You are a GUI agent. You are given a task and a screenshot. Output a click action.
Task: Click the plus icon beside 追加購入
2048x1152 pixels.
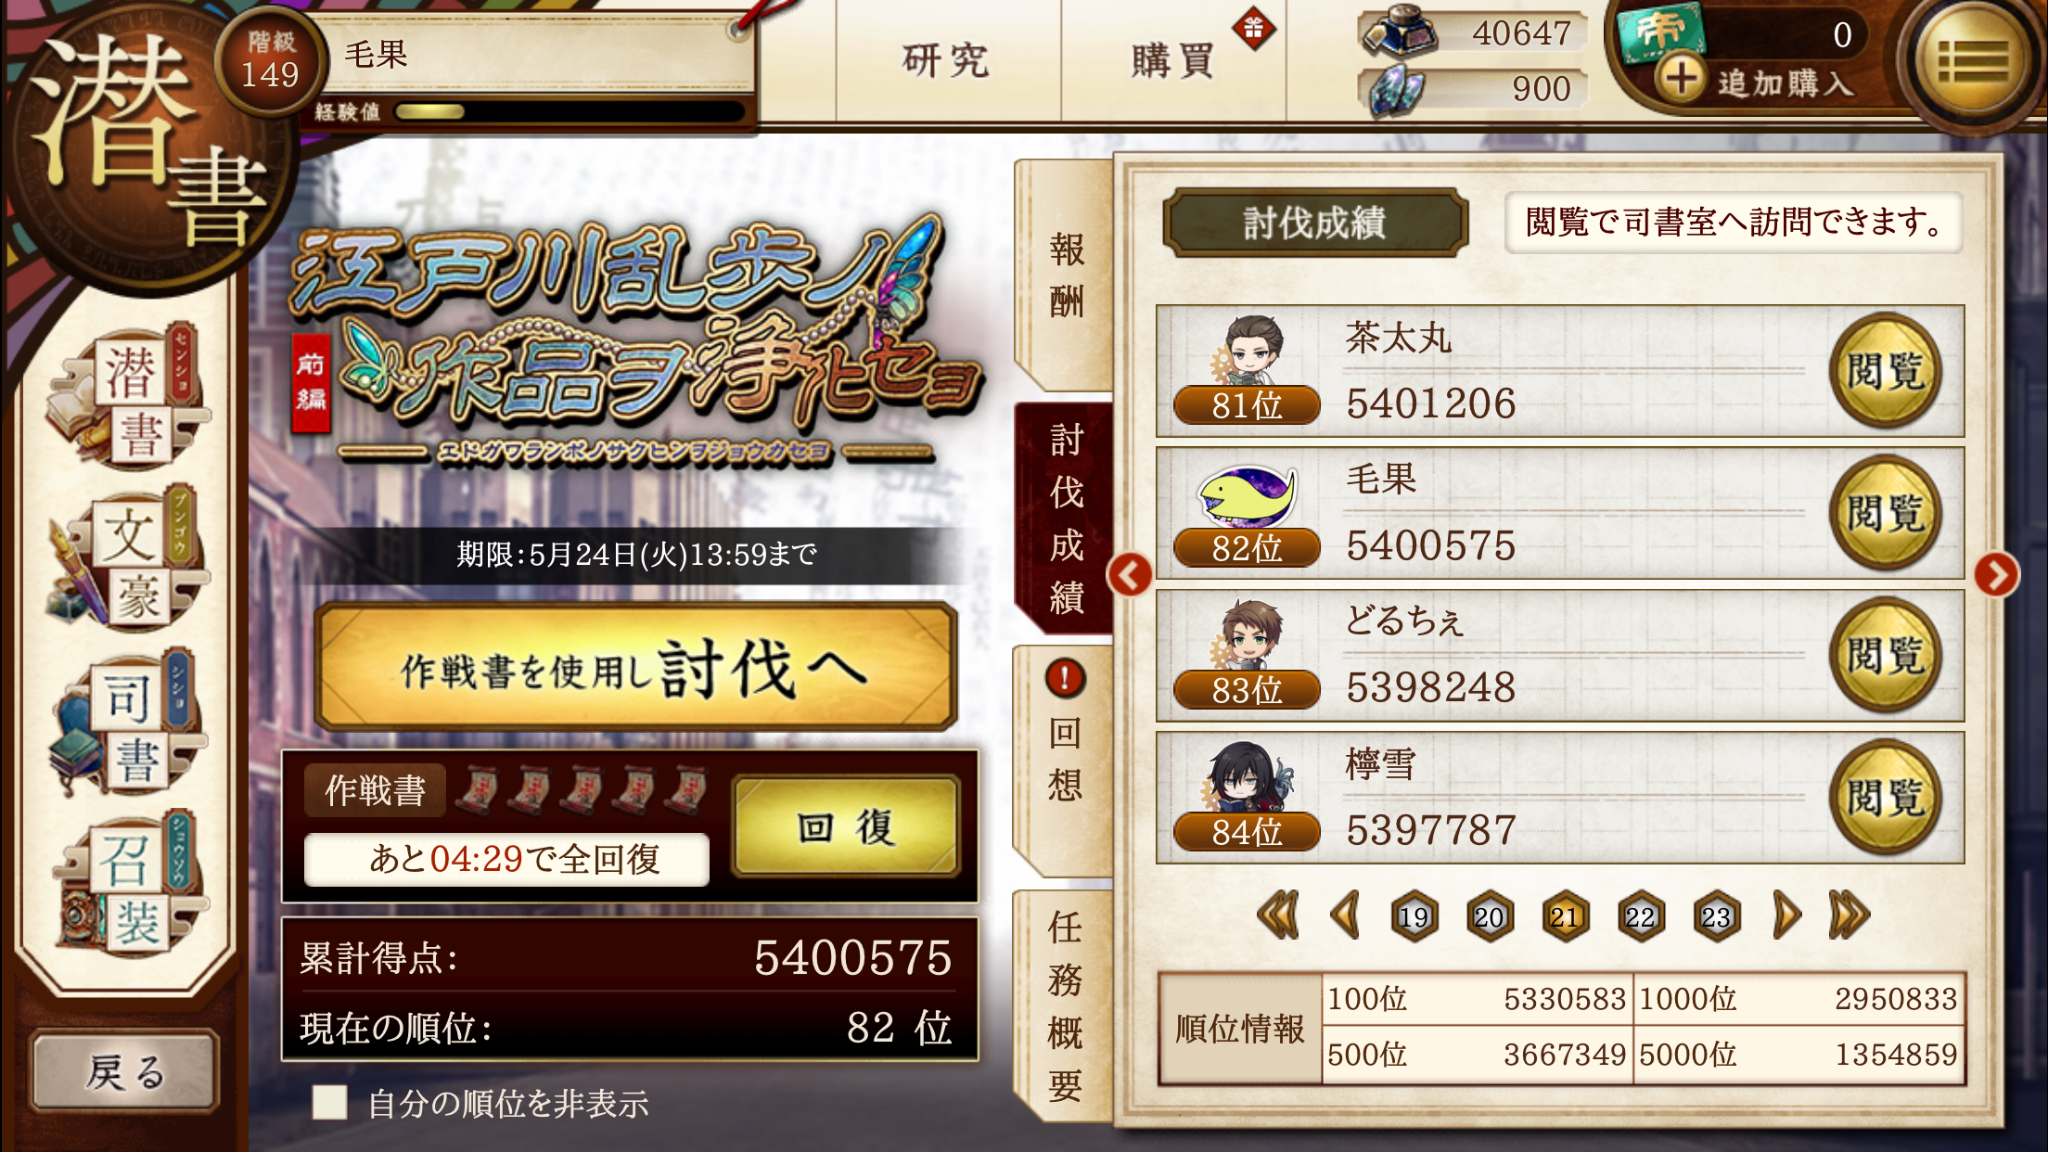click(1681, 77)
